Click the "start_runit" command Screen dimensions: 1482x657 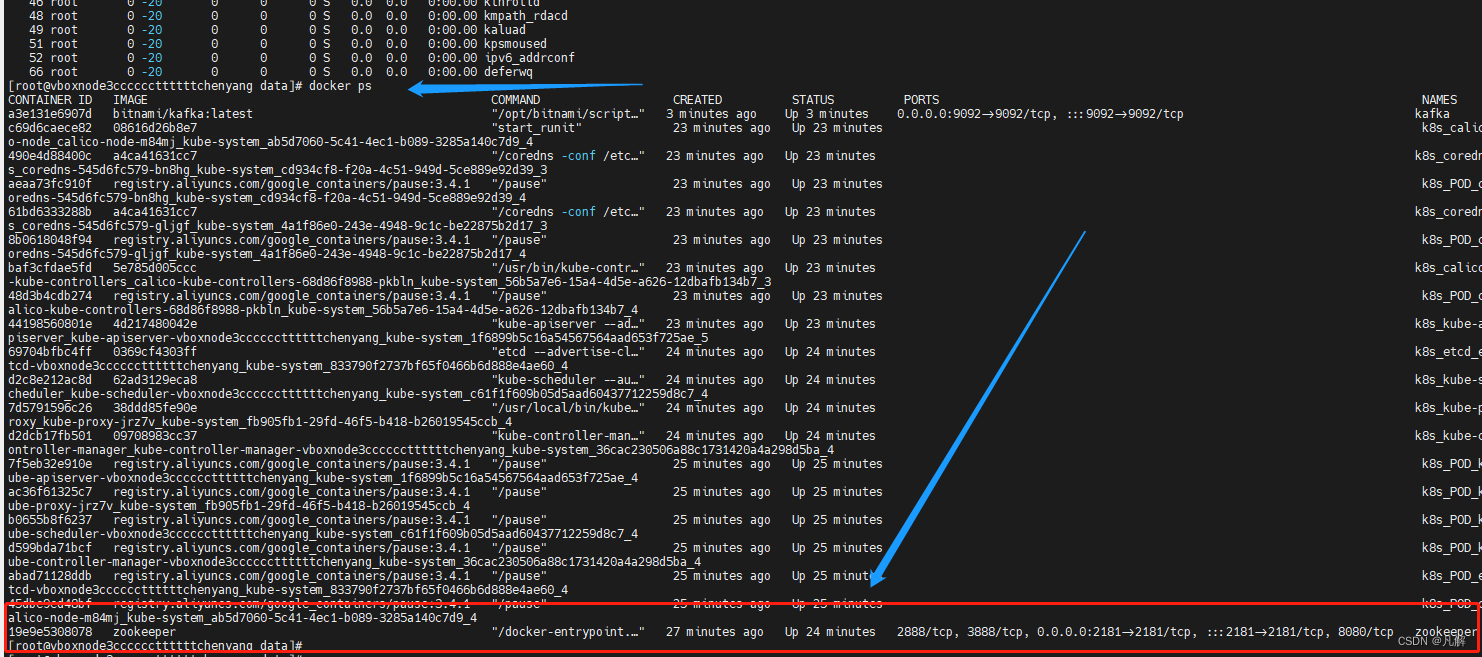point(536,128)
